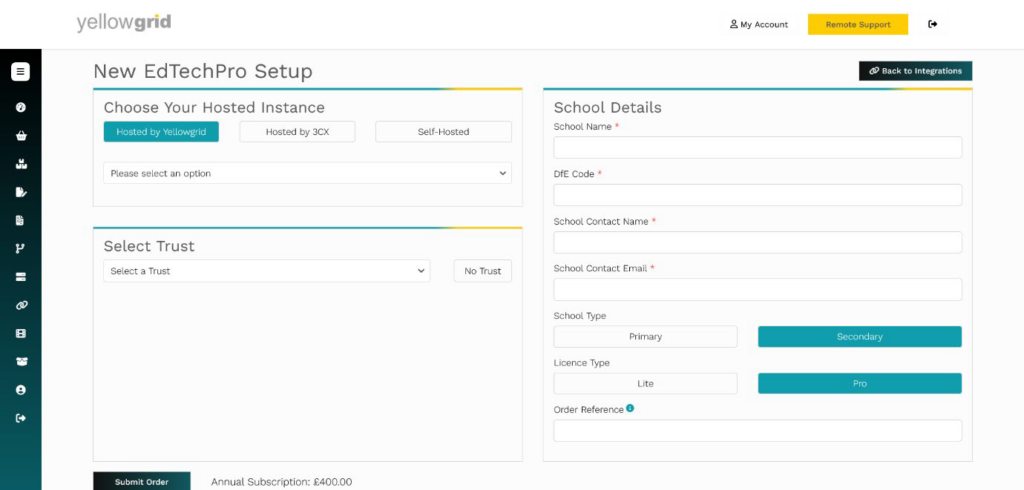
Task: Click the sidebar user profile icon
Action: point(20,389)
